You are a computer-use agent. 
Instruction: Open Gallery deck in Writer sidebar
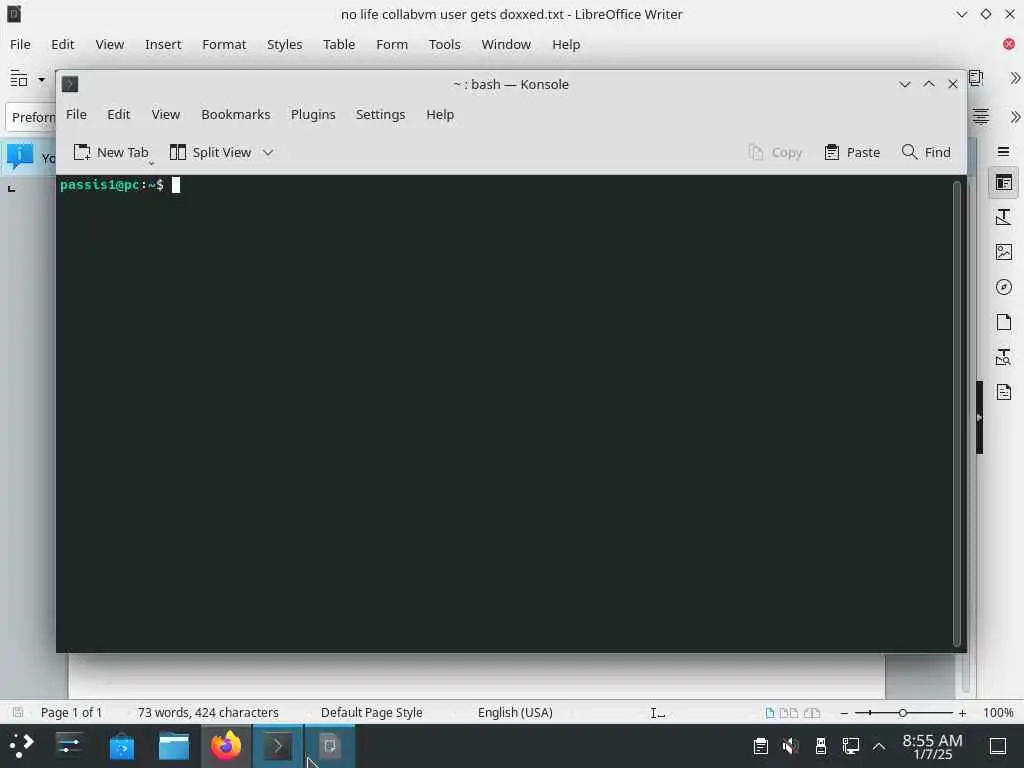(x=1003, y=252)
